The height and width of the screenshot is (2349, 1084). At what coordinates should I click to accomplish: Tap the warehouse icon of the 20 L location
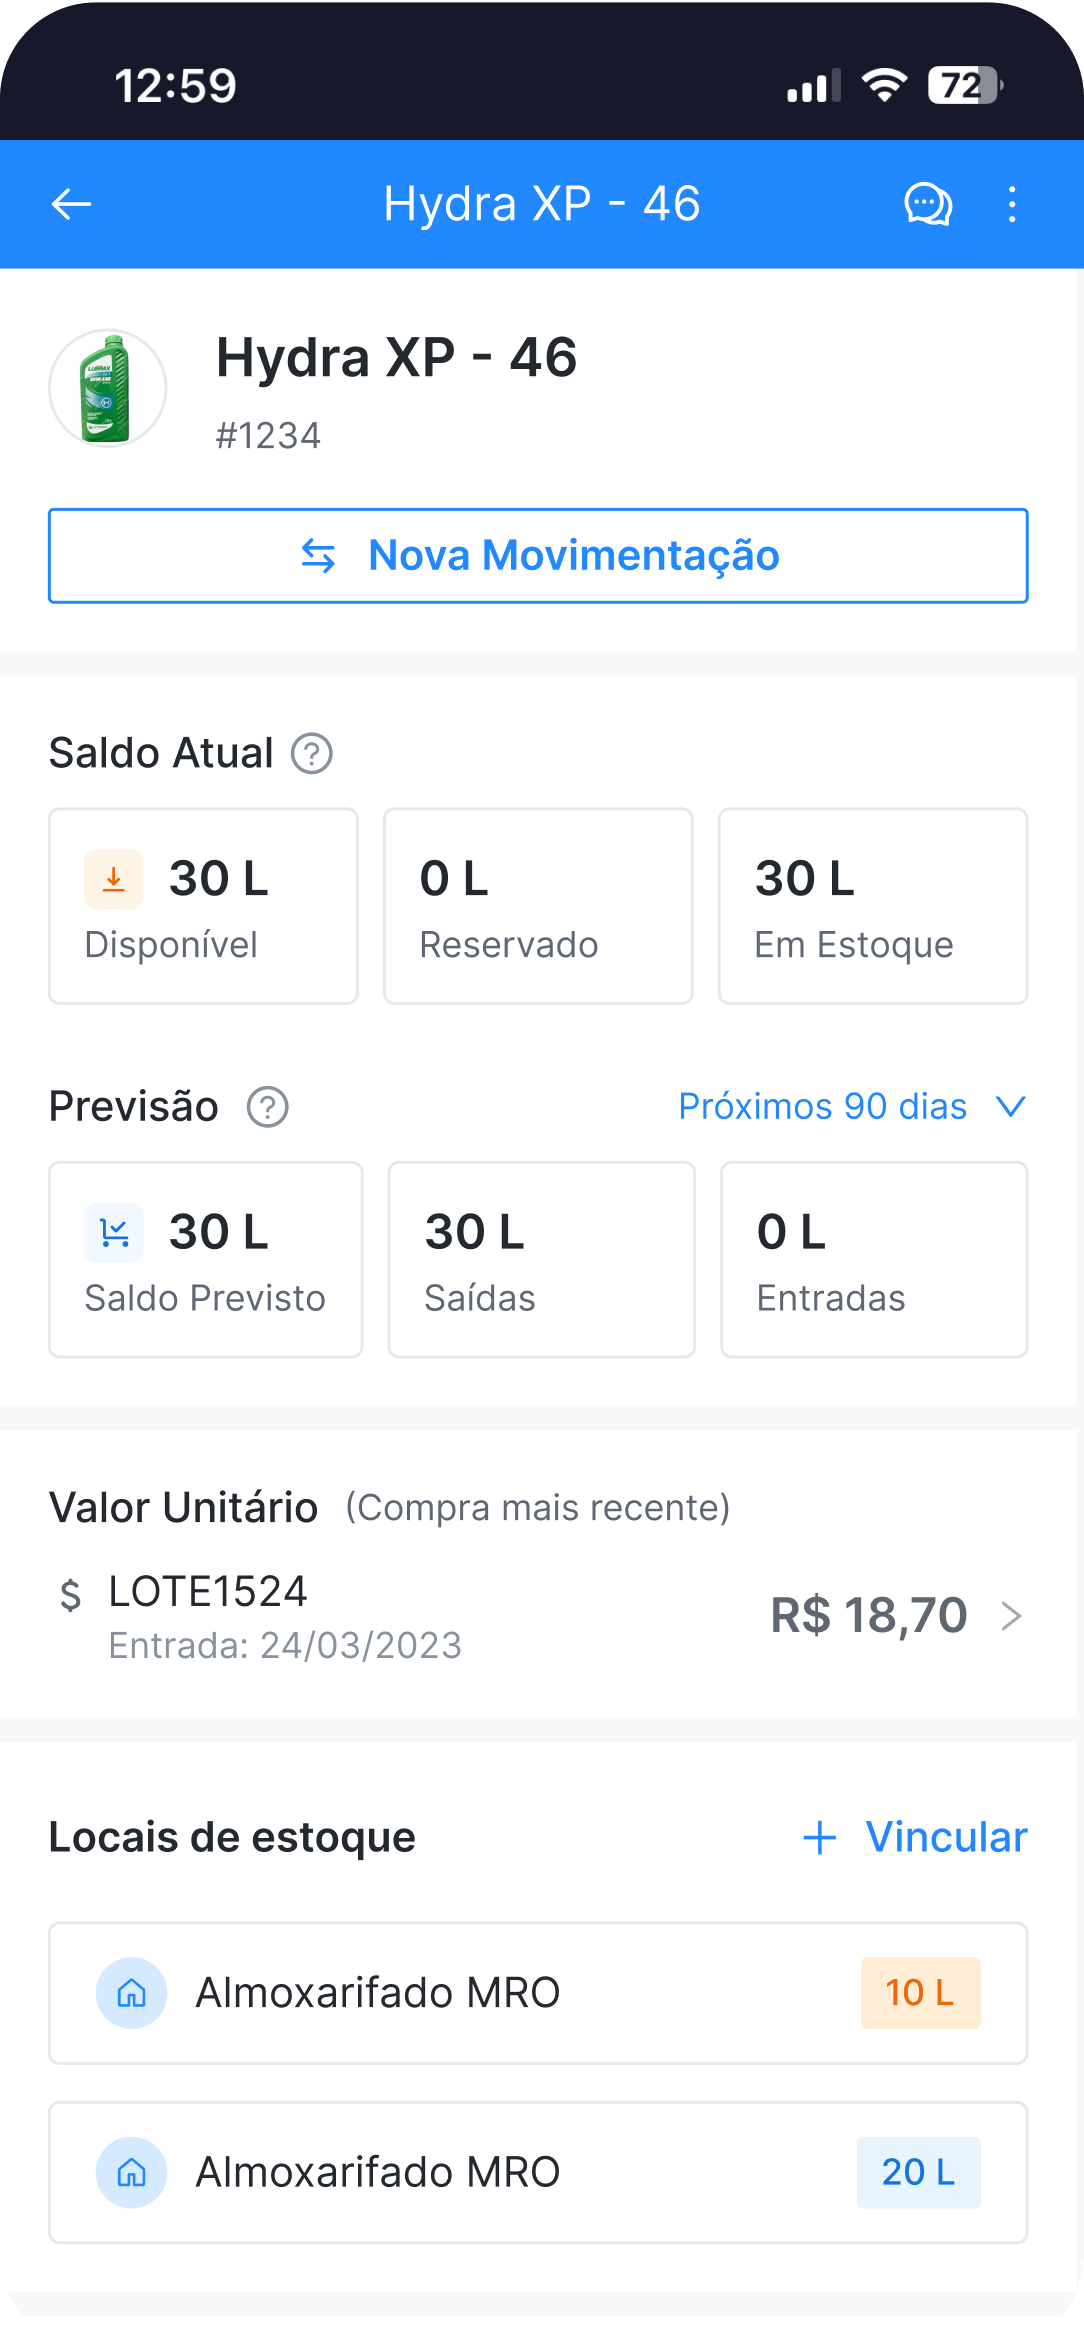pos(131,2172)
